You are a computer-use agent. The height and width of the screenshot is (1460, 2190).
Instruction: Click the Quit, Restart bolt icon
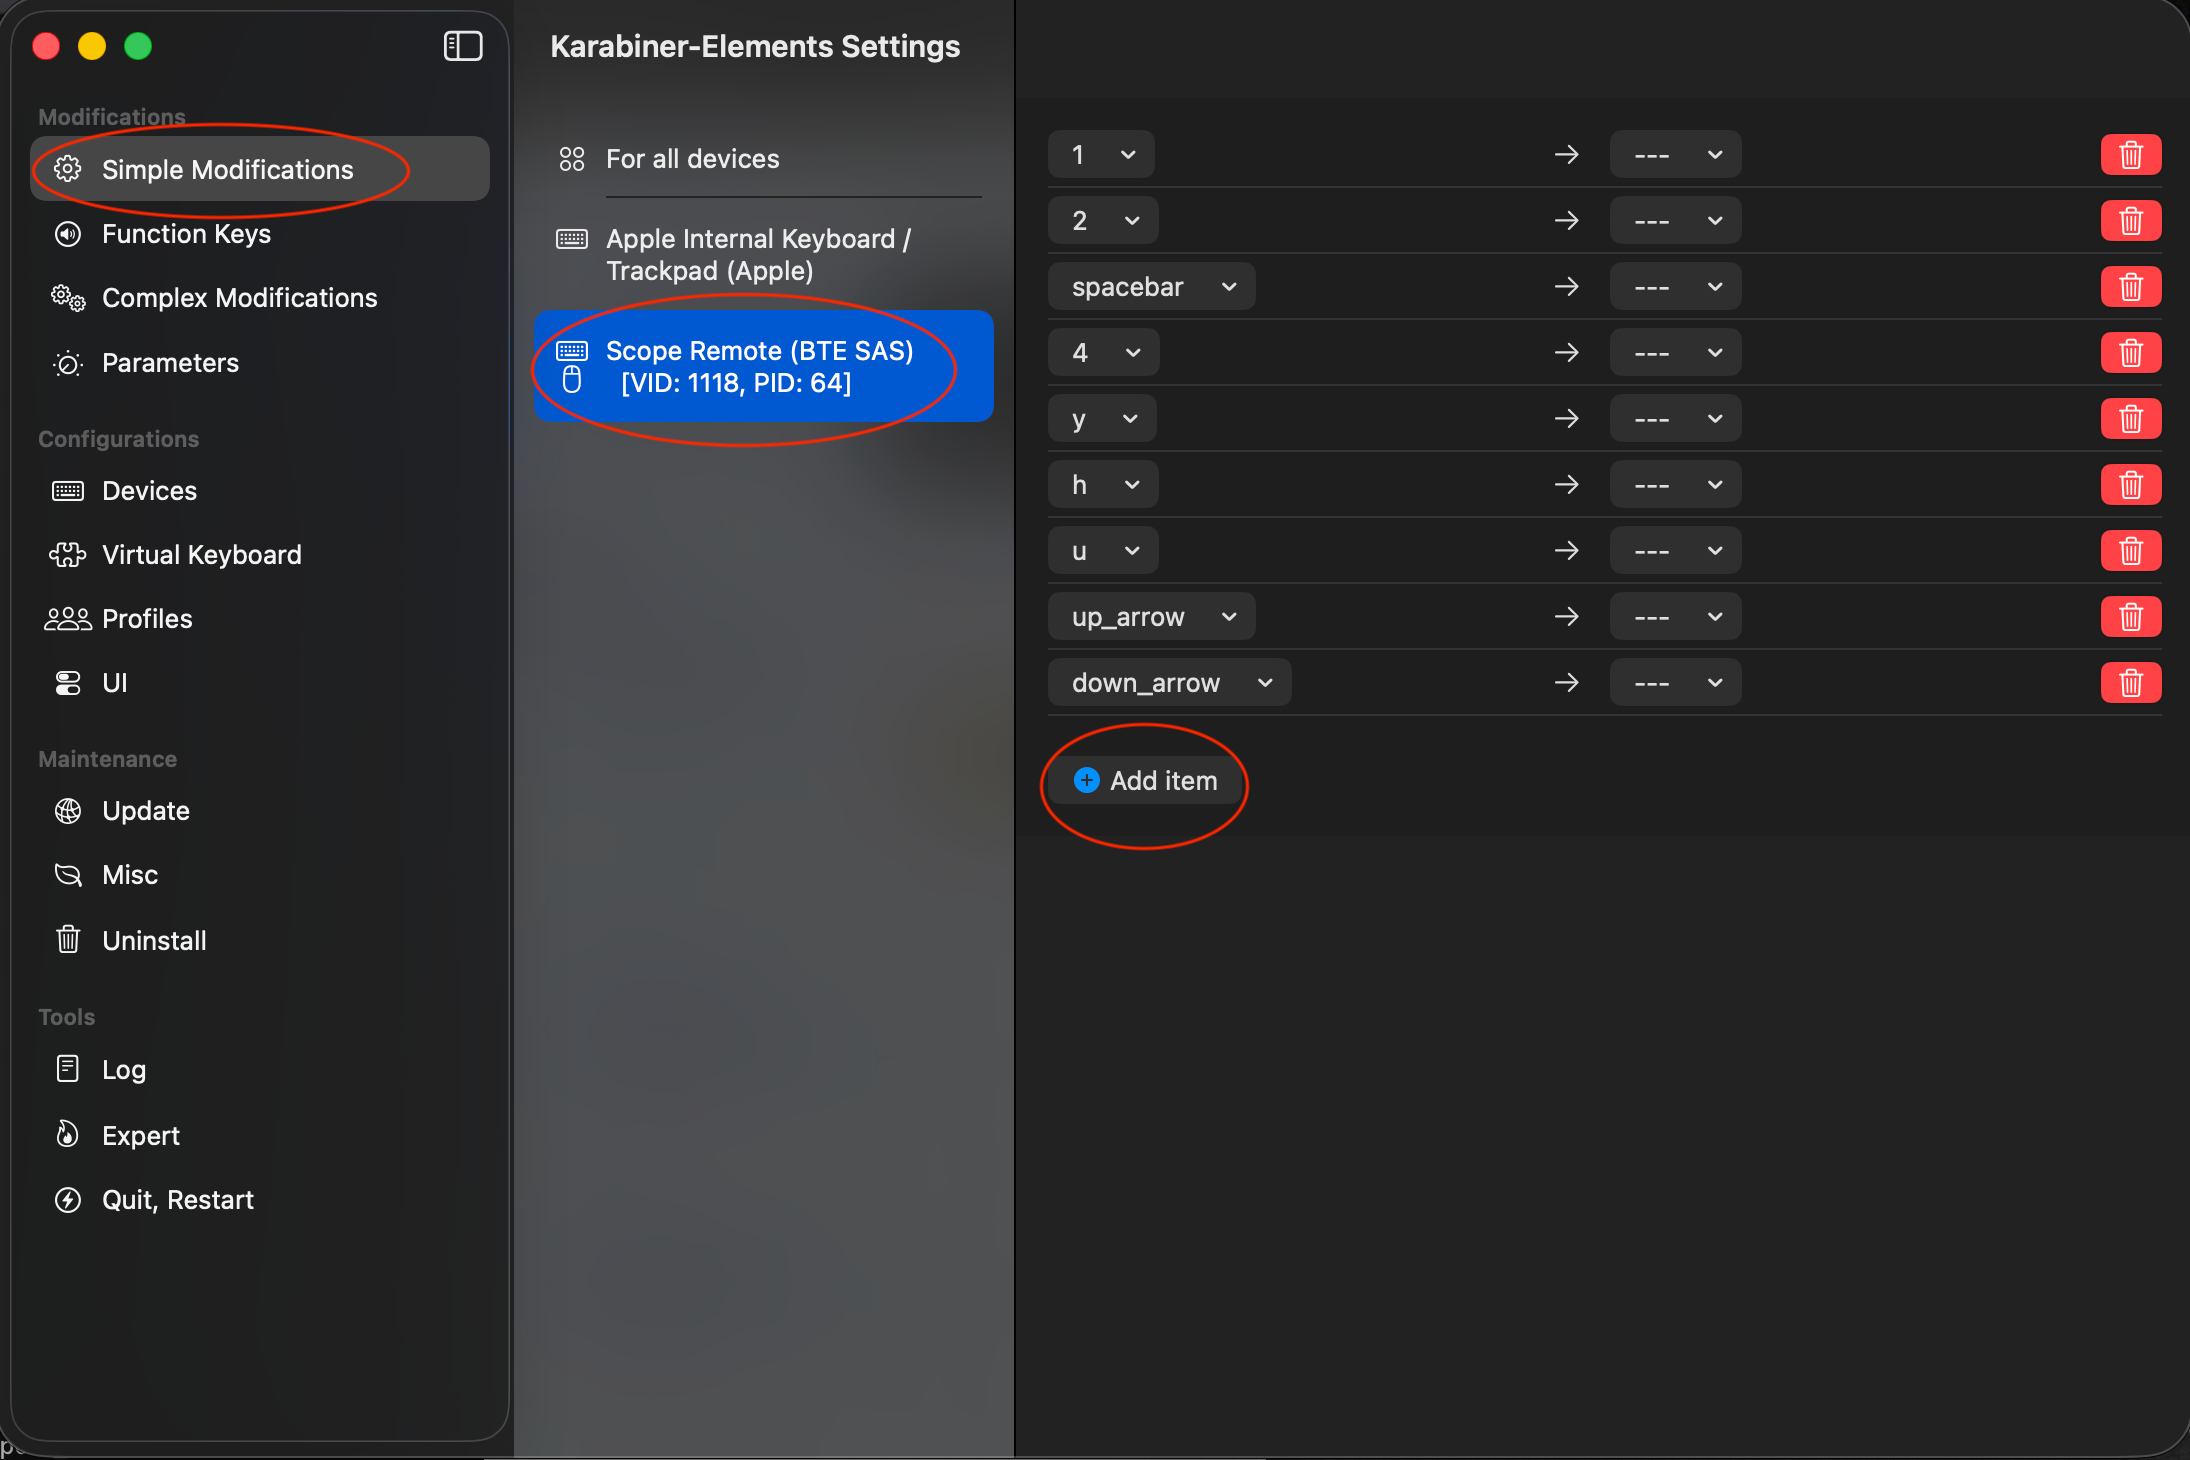point(68,1200)
